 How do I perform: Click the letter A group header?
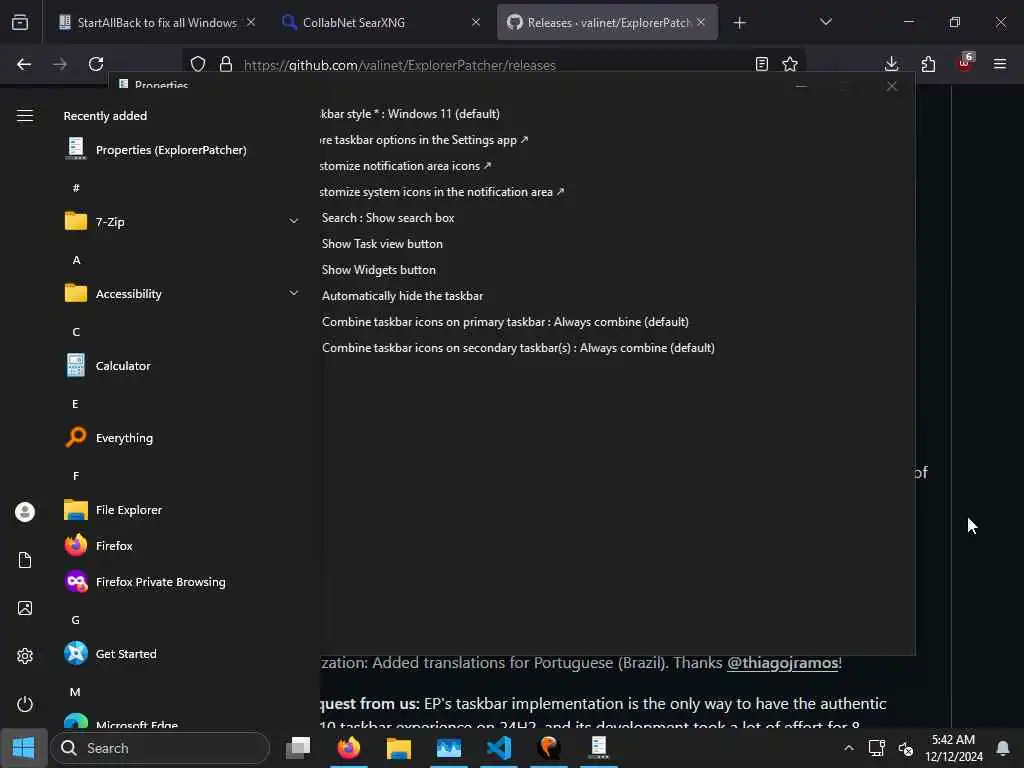point(76,260)
